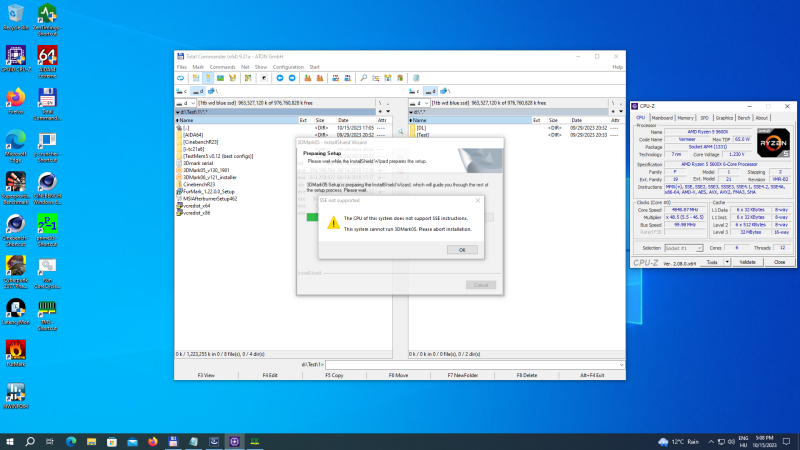Open the Commands menu in Total Commander
Viewport: 800px width, 450px height.
tap(222, 67)
